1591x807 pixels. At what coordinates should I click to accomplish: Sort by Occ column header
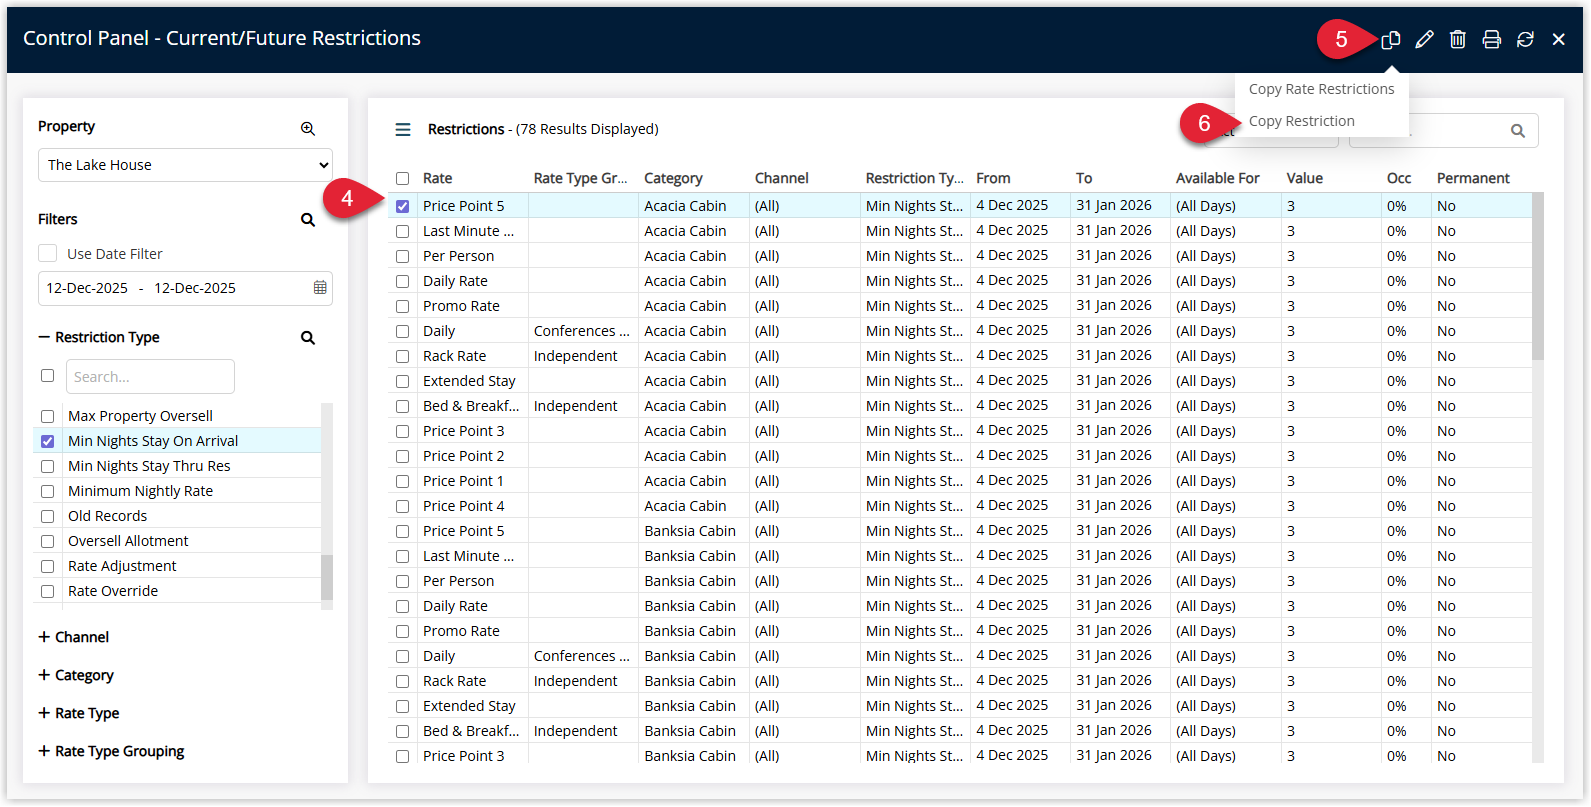point(1398,178)
